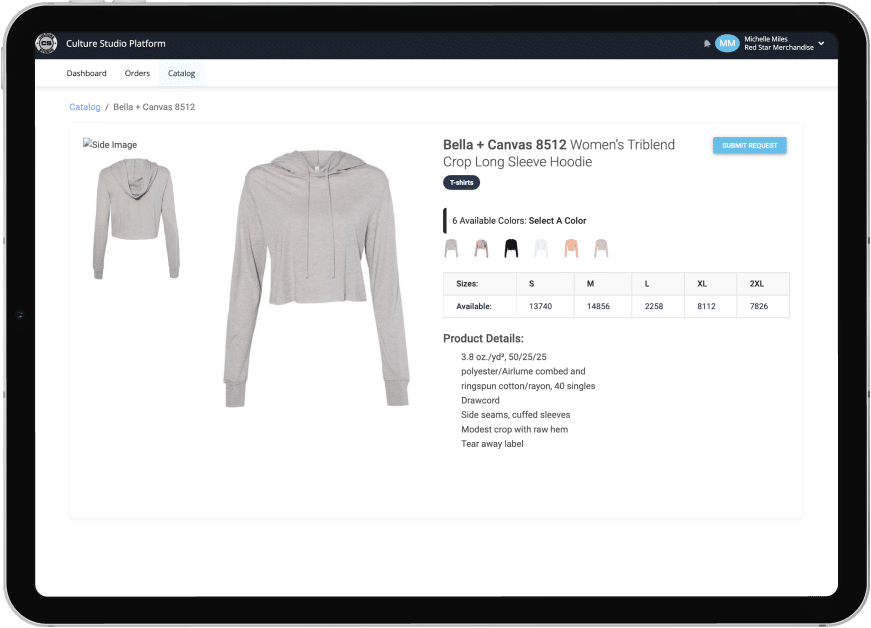Image resolution: width=871 pixels, height=628 pixels.
Task: Open the Dashboard tab
Action: 86,73
